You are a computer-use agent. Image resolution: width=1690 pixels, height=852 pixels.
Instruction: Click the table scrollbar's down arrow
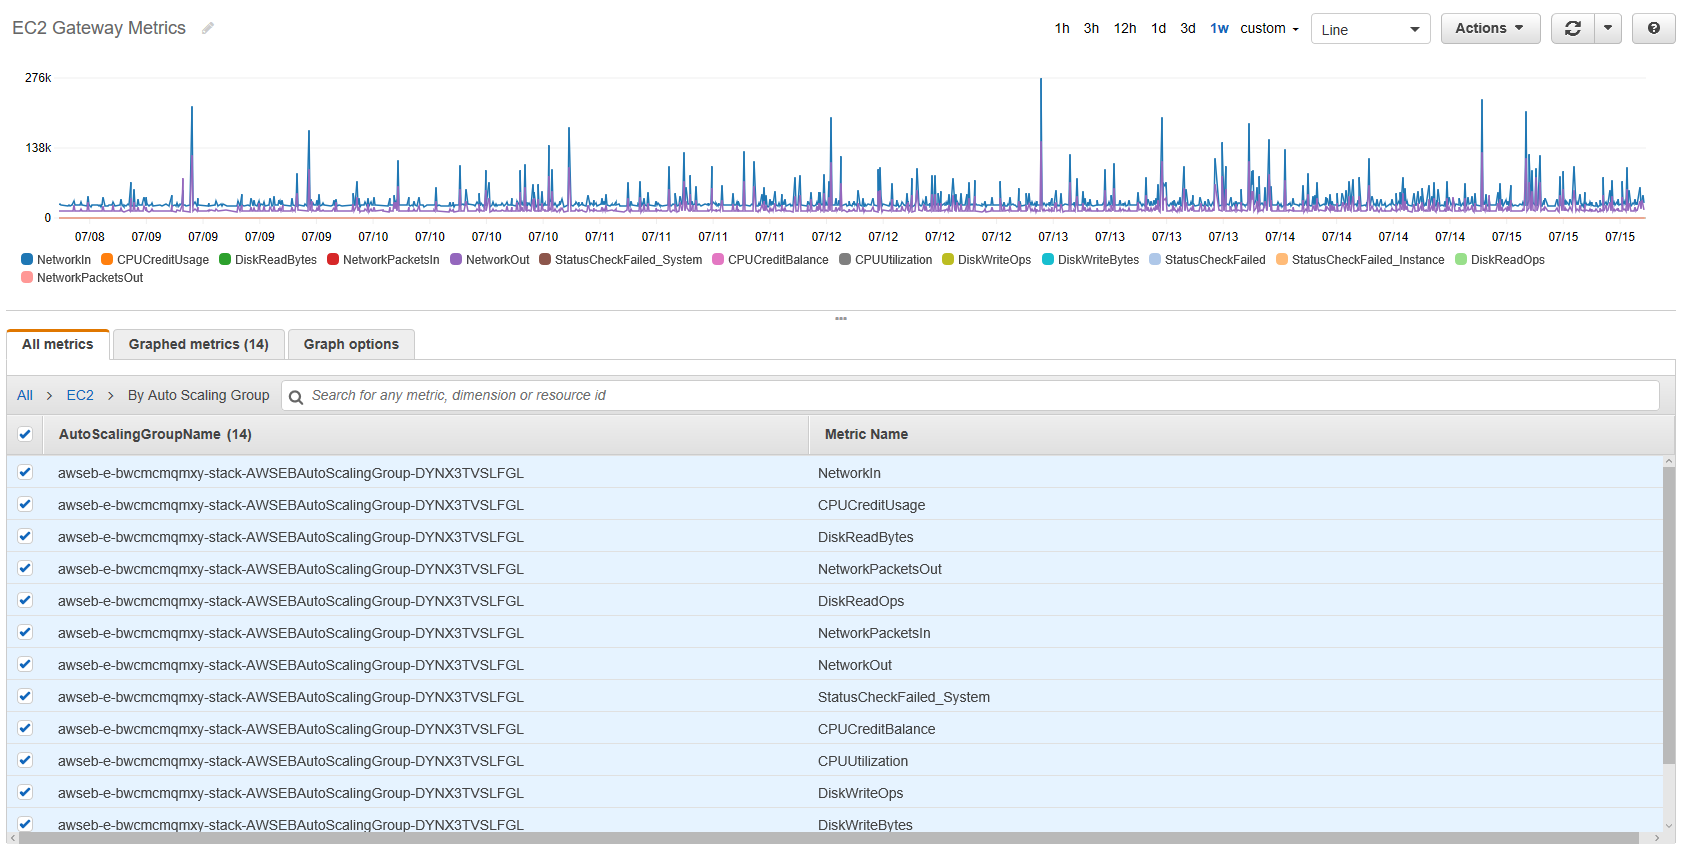(x=1668, y=826)
